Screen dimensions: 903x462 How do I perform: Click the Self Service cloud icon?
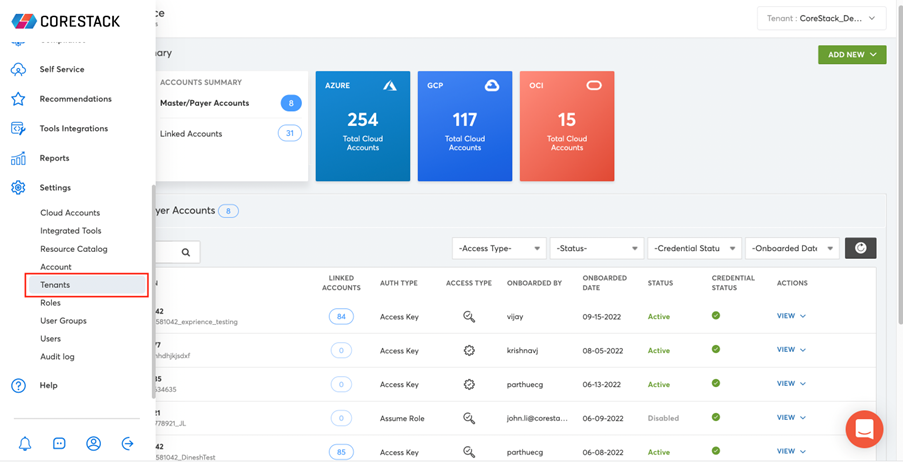[x=18, y=69]
